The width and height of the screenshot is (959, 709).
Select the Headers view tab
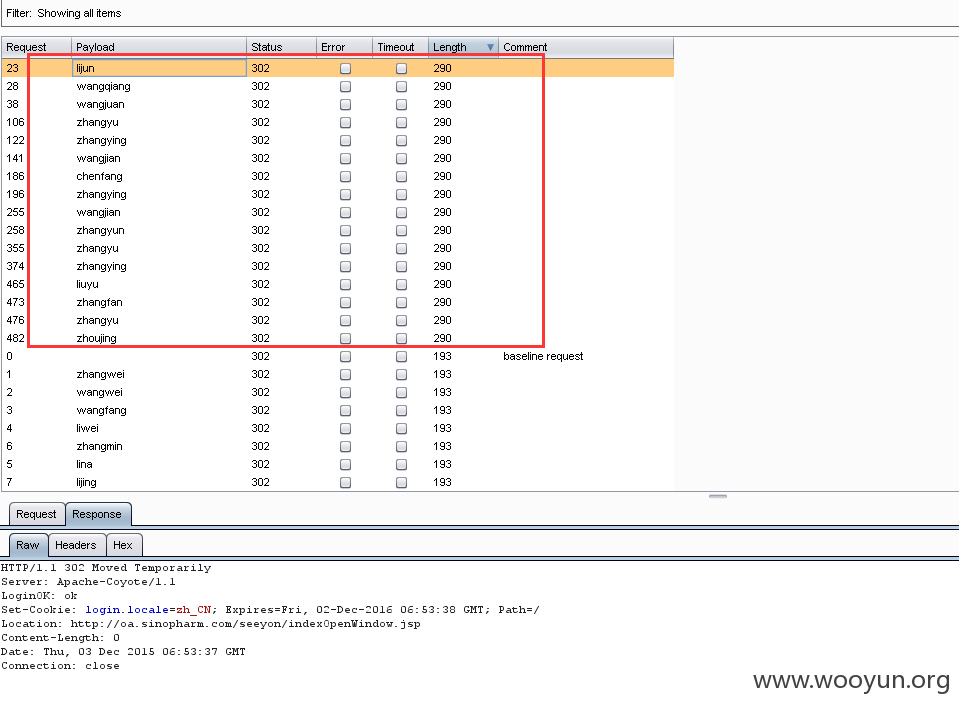[x=76, y=545]
